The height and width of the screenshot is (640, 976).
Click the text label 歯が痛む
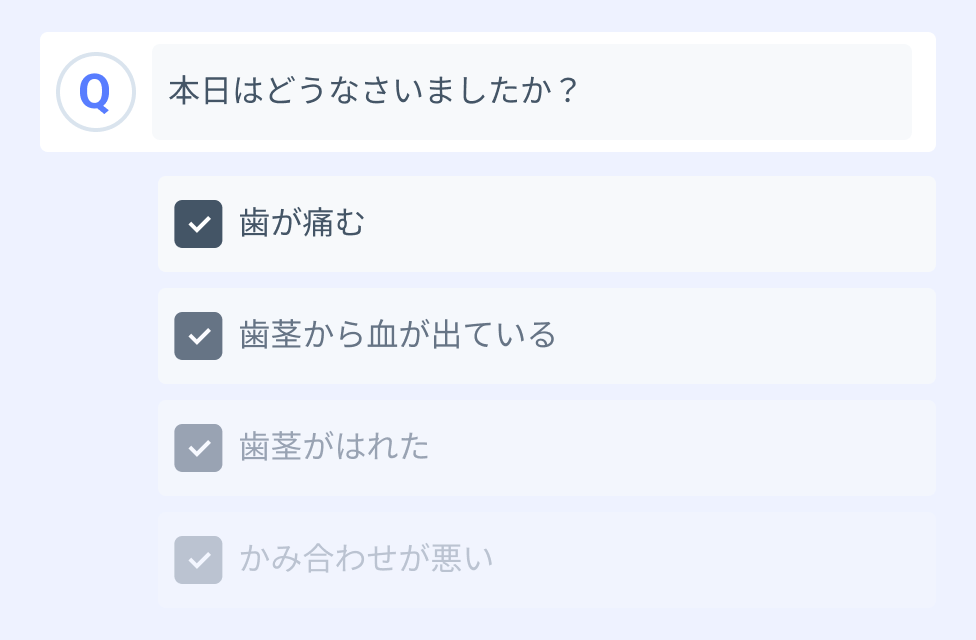[x=301, y=224]
